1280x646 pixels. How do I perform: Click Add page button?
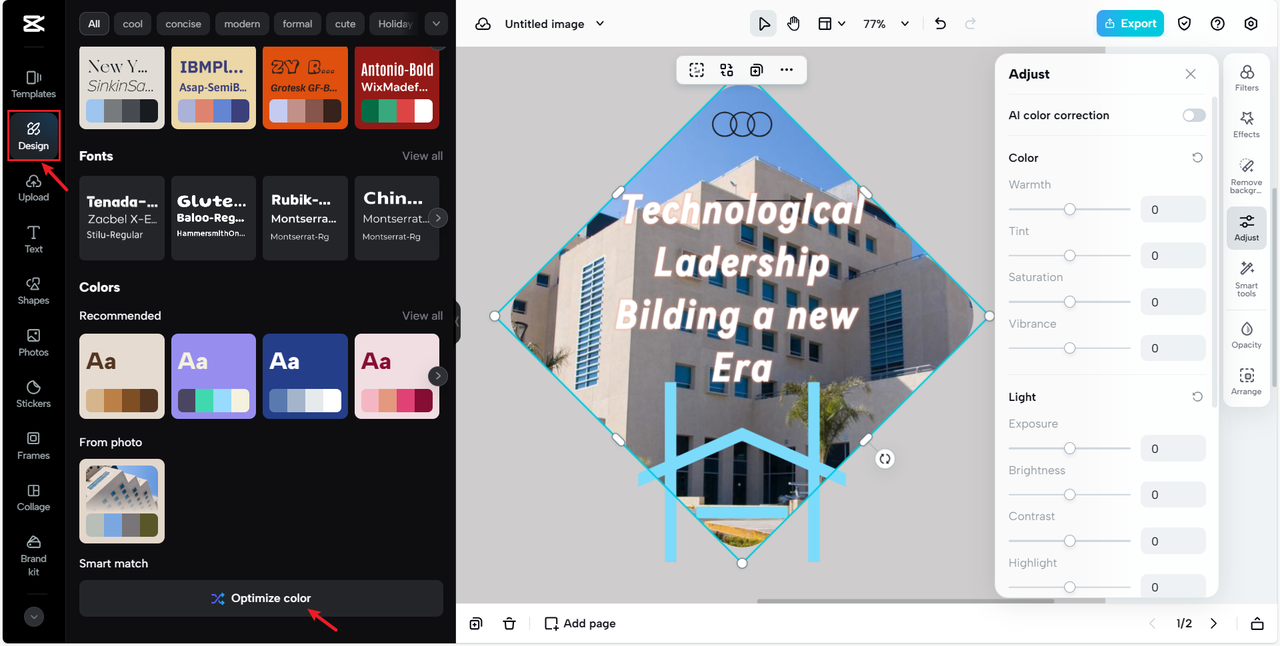pos(580,624)
